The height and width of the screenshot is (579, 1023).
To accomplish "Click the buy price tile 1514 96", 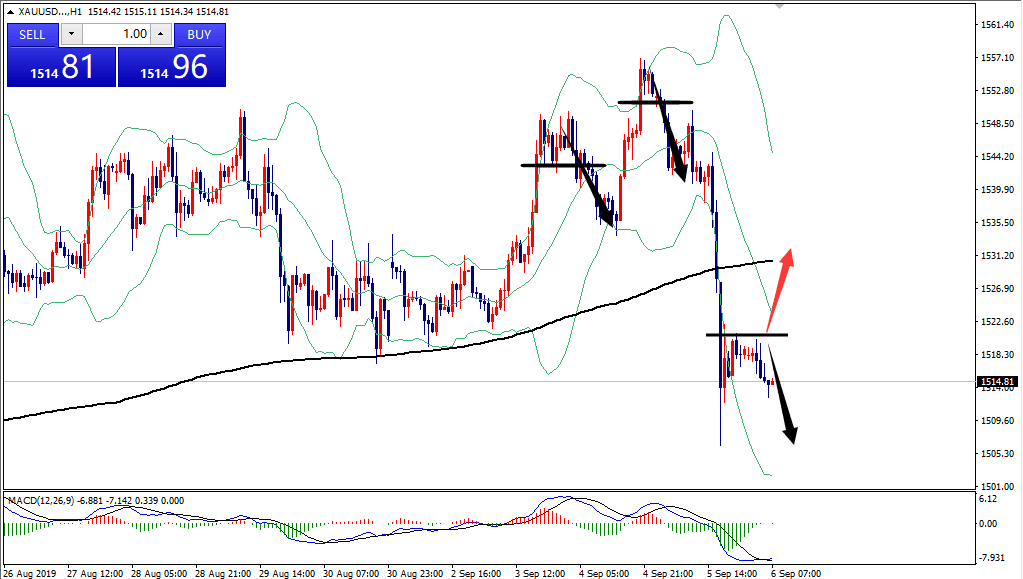I will coord(172,67).
